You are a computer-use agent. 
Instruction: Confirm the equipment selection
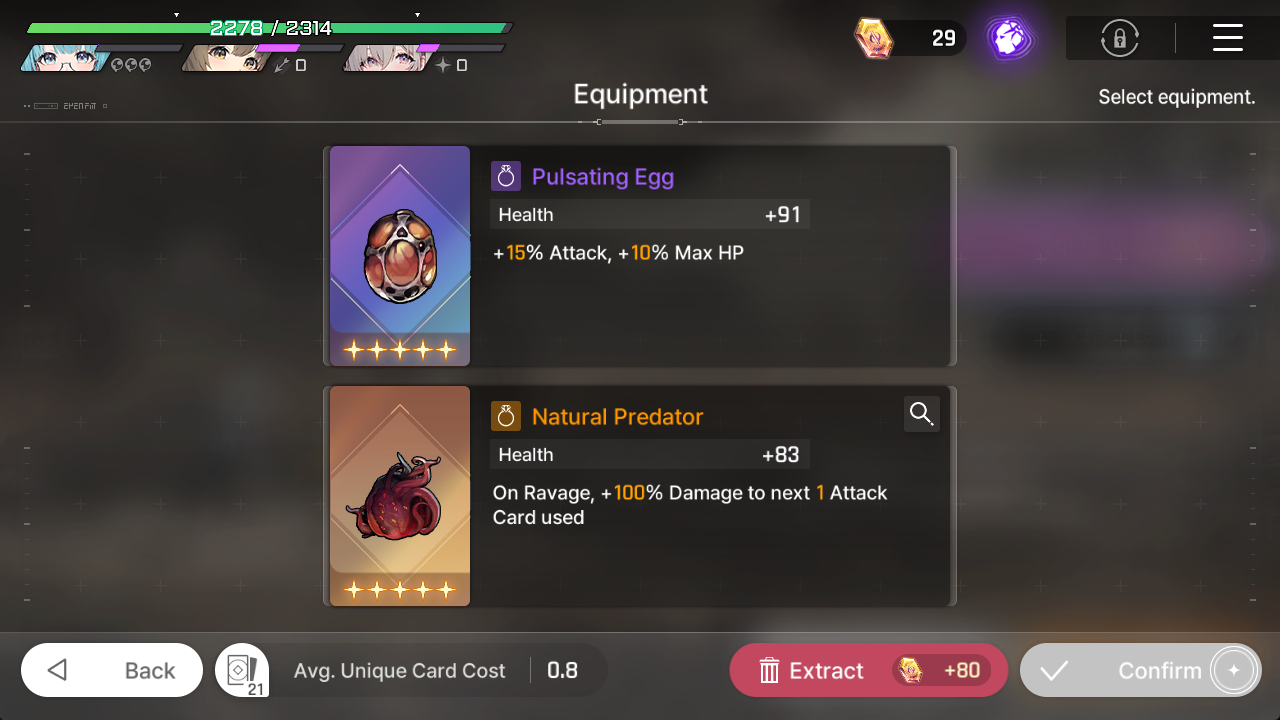tap(1141, 670)
